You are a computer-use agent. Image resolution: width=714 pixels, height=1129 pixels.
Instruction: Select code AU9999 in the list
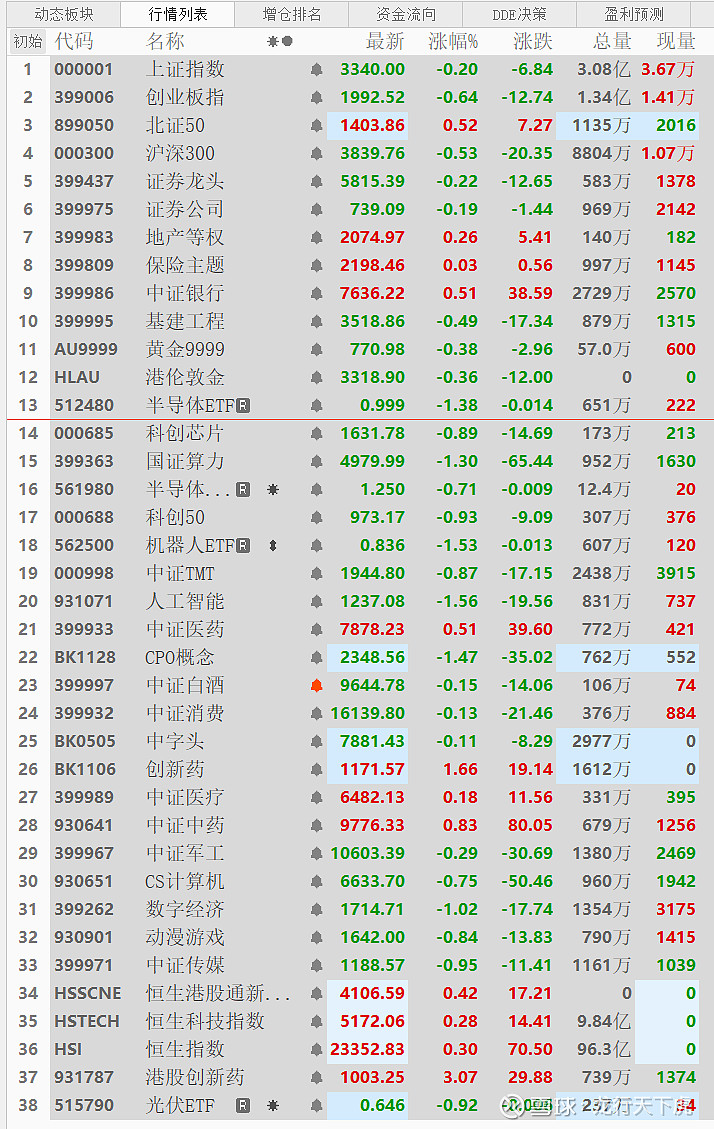86,350
